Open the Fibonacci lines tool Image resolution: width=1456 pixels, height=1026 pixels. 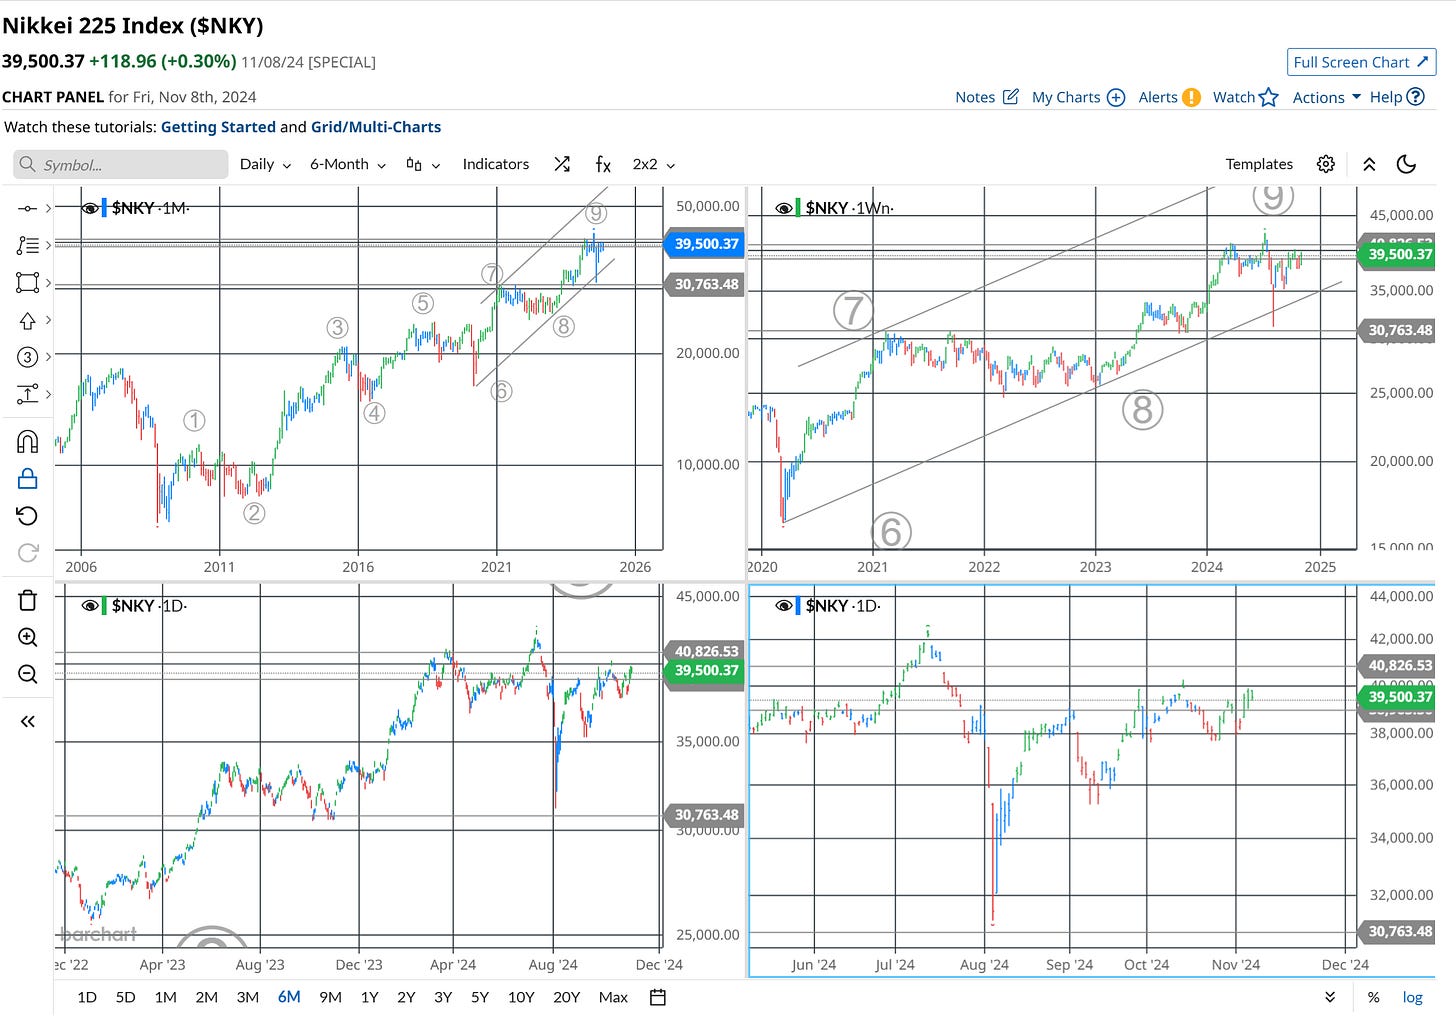point(27,245)
